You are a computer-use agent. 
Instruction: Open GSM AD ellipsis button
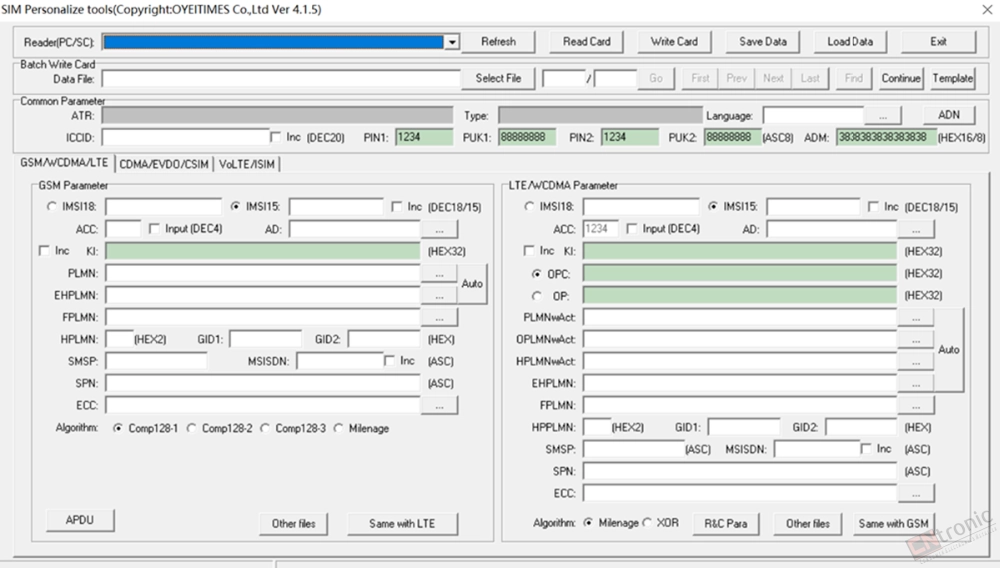[439, 229]
